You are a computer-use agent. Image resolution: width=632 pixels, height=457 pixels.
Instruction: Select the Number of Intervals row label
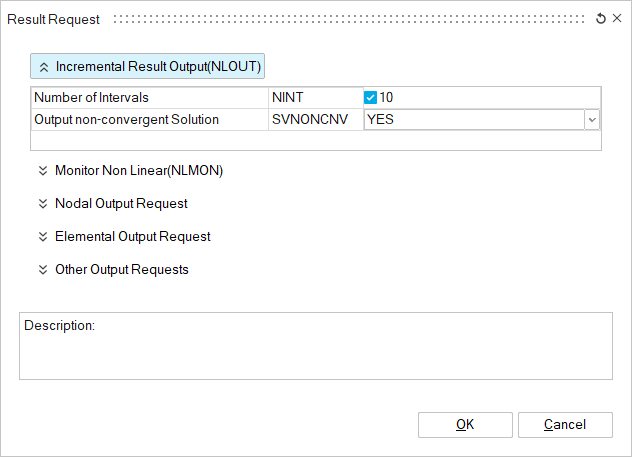tap(91, 98)
